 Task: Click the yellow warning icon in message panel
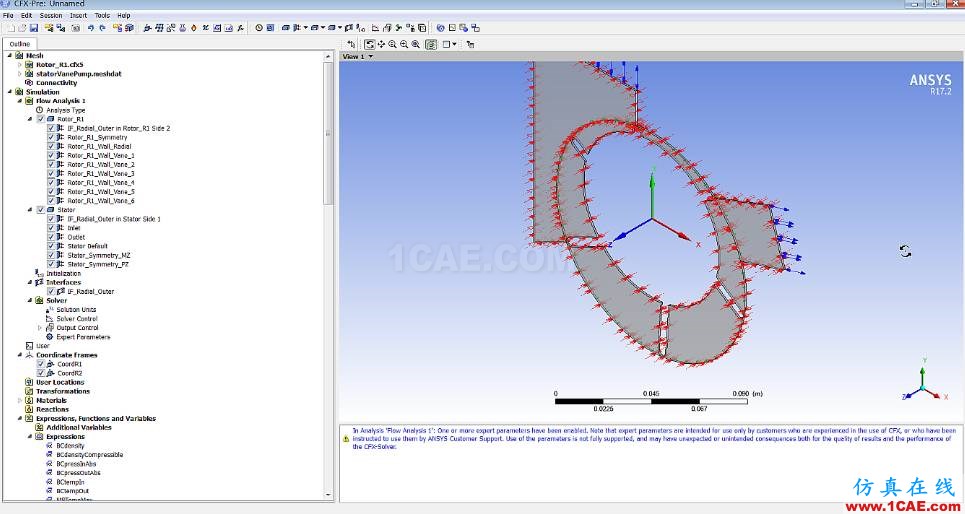[x=346, y=439]
